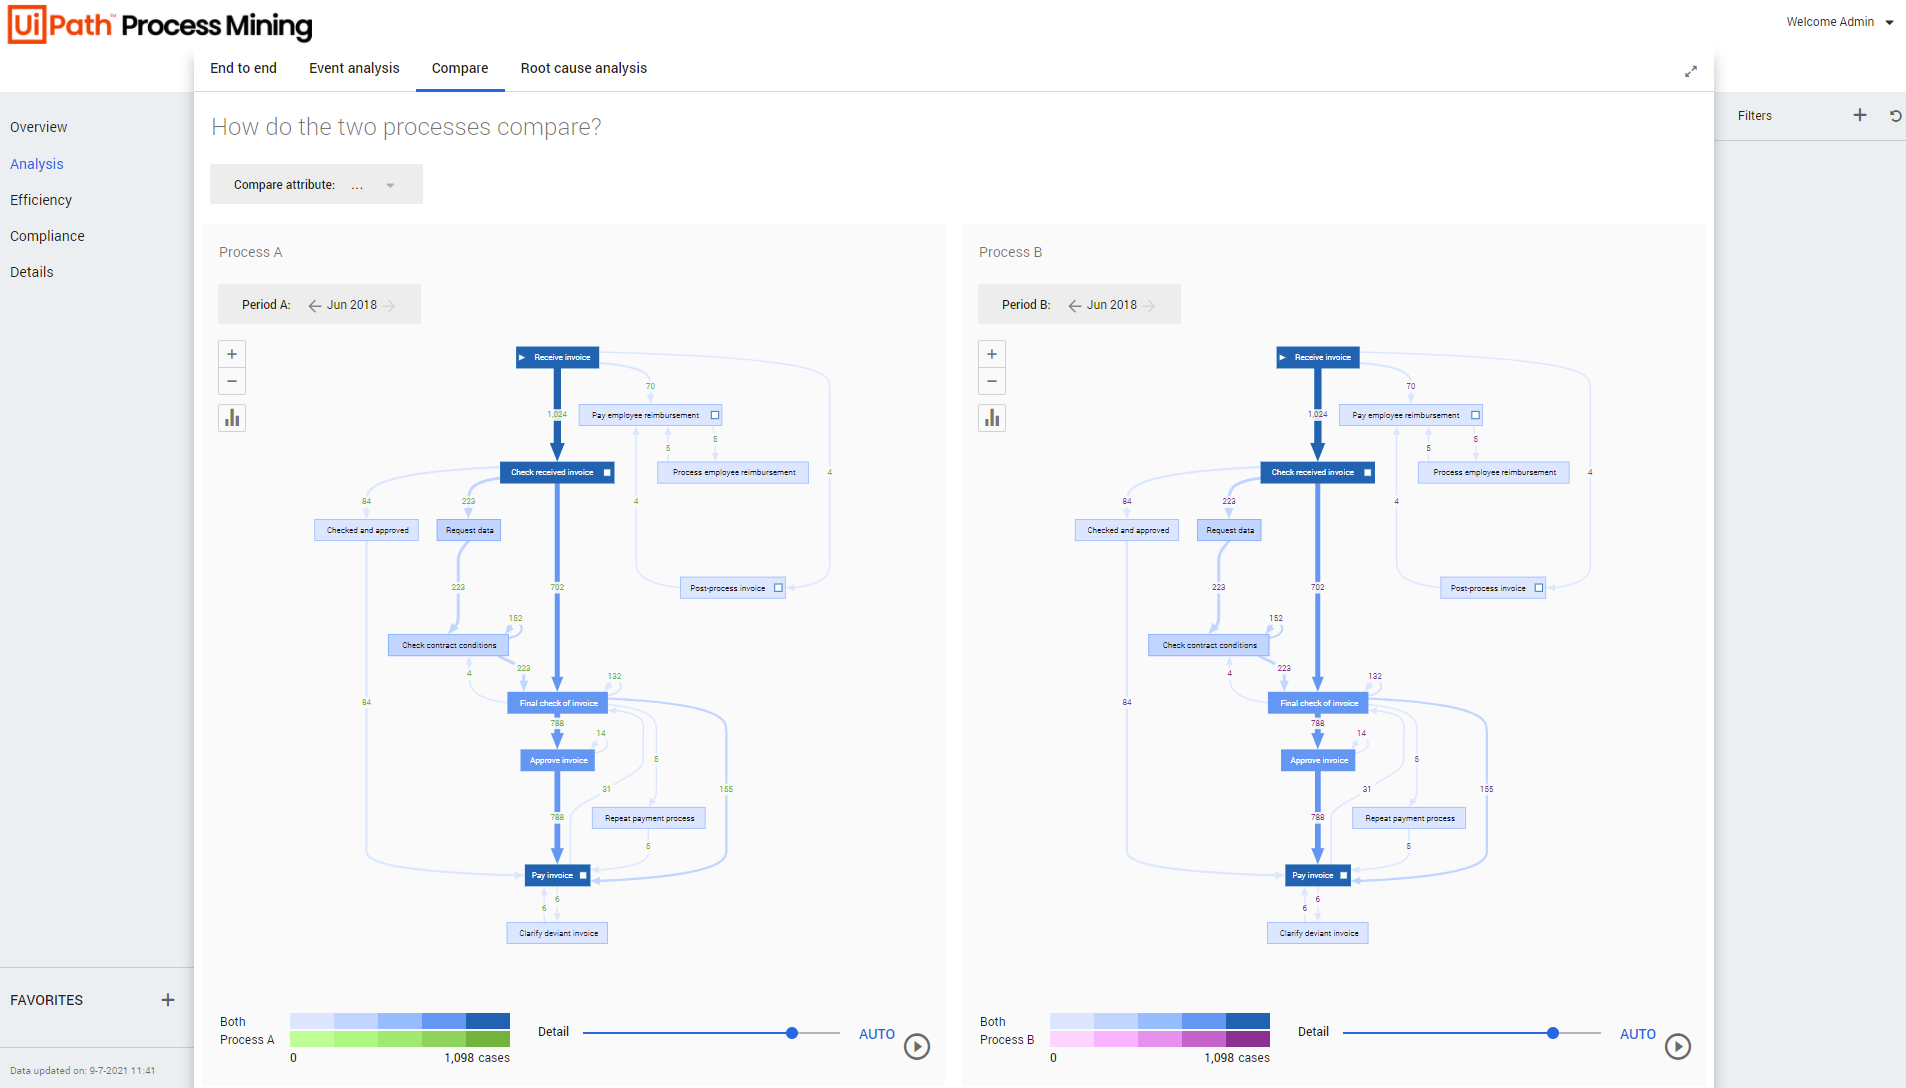Toggle checkbox on Pay employee reimbursement in Process A

tap(715, 415)
